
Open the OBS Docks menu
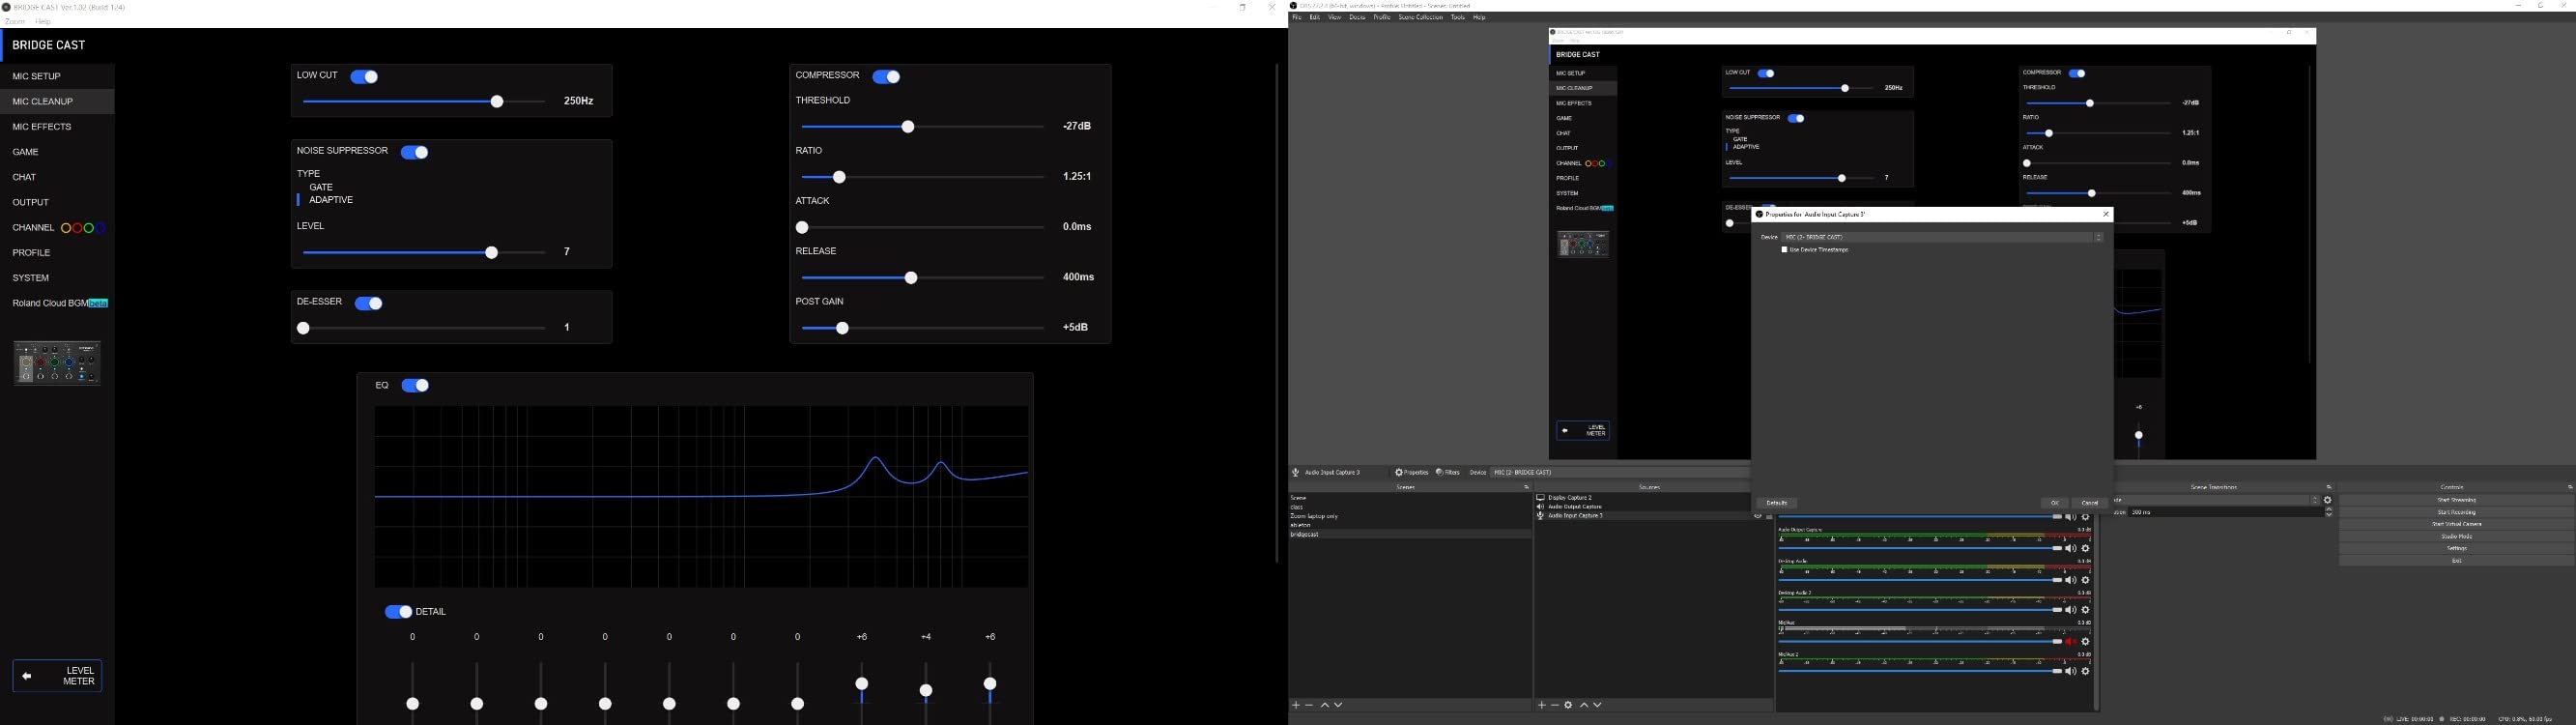click(1357, 17)
